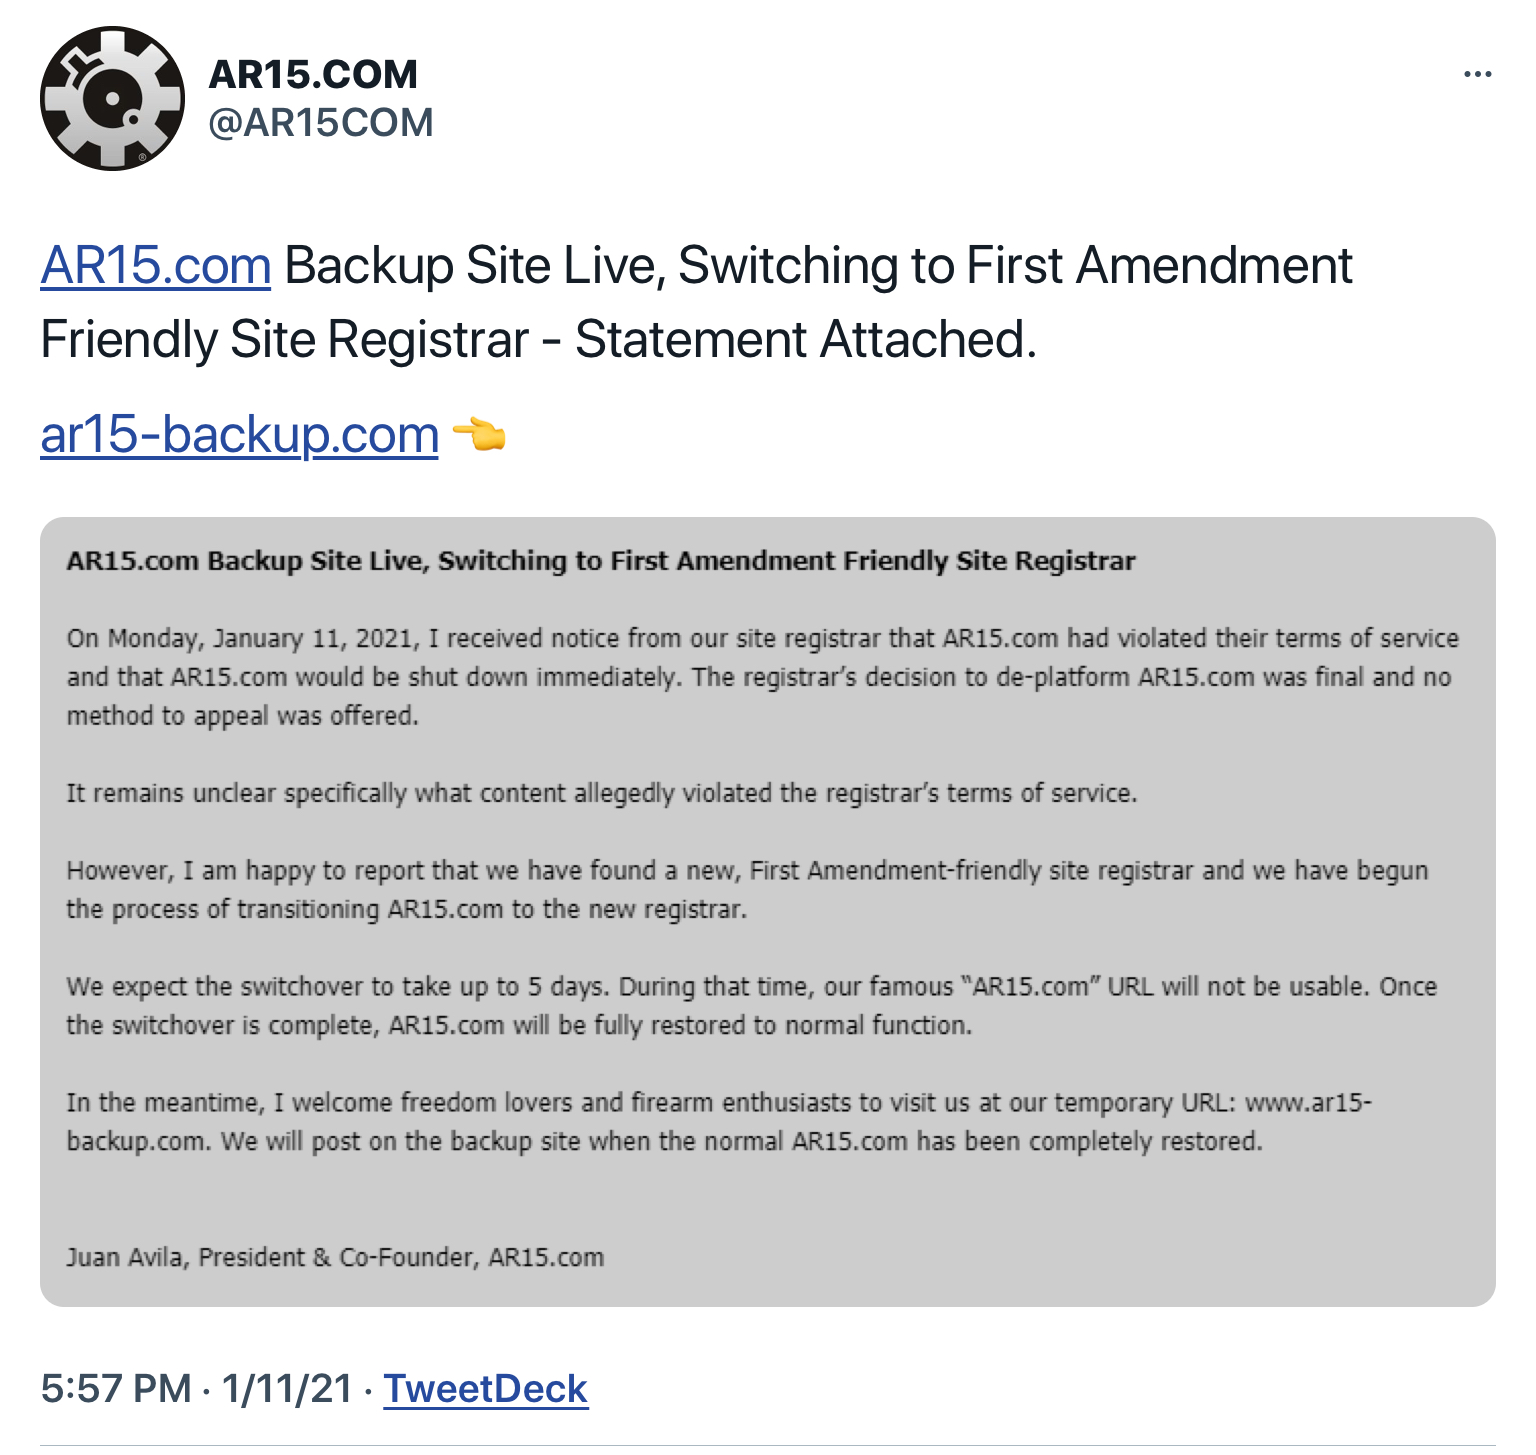1536x1455 pixels.
Task: Click the 'It remains unclear specifically' sentence
Action: coord(602,793)
